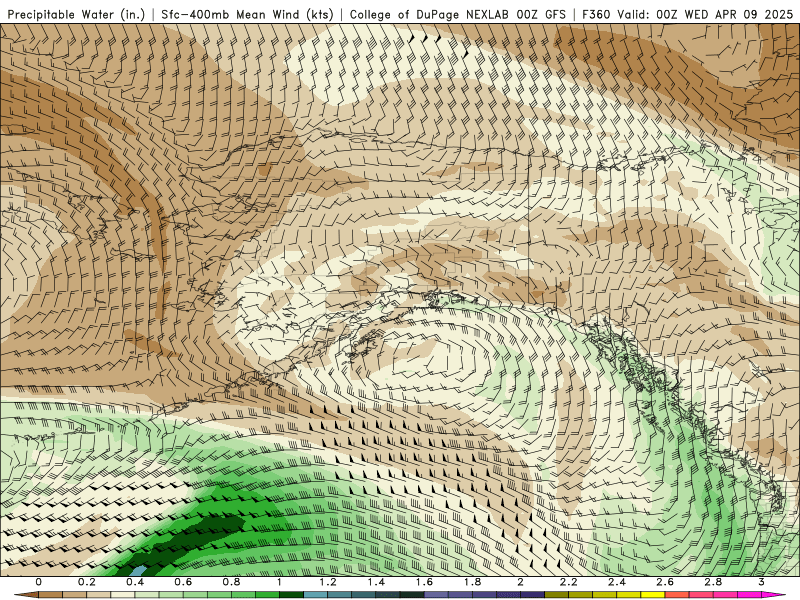
Task: Click the "0.2" color scale label
Action: [x=86, y=582]
